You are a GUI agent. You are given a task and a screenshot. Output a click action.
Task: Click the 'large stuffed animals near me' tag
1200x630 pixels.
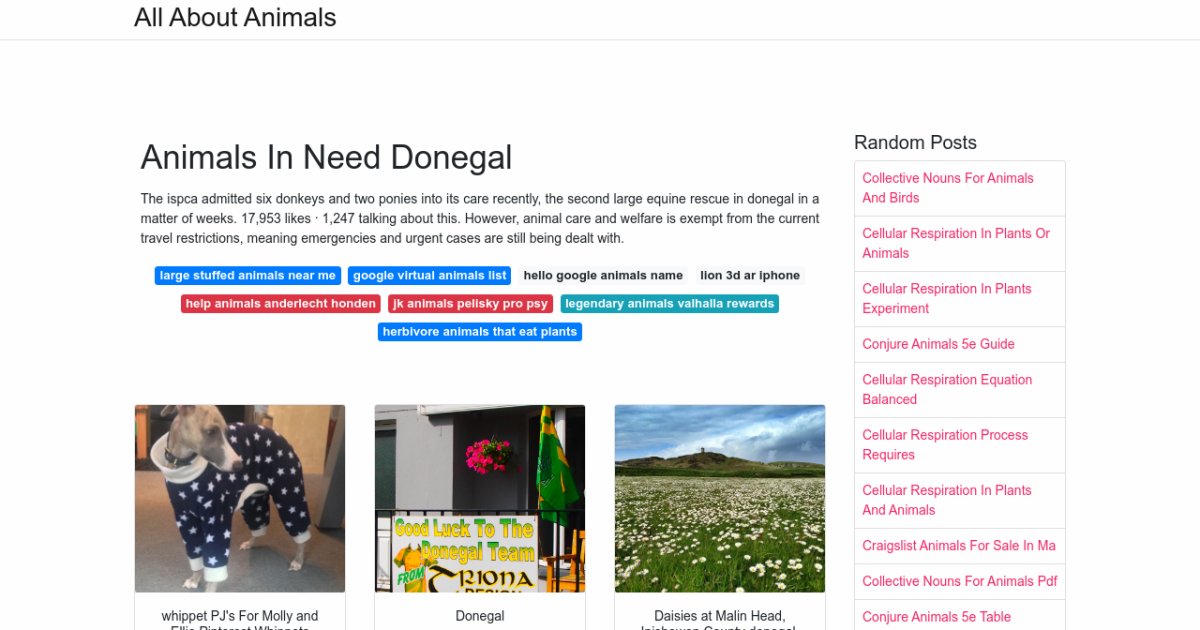[248, 276]
